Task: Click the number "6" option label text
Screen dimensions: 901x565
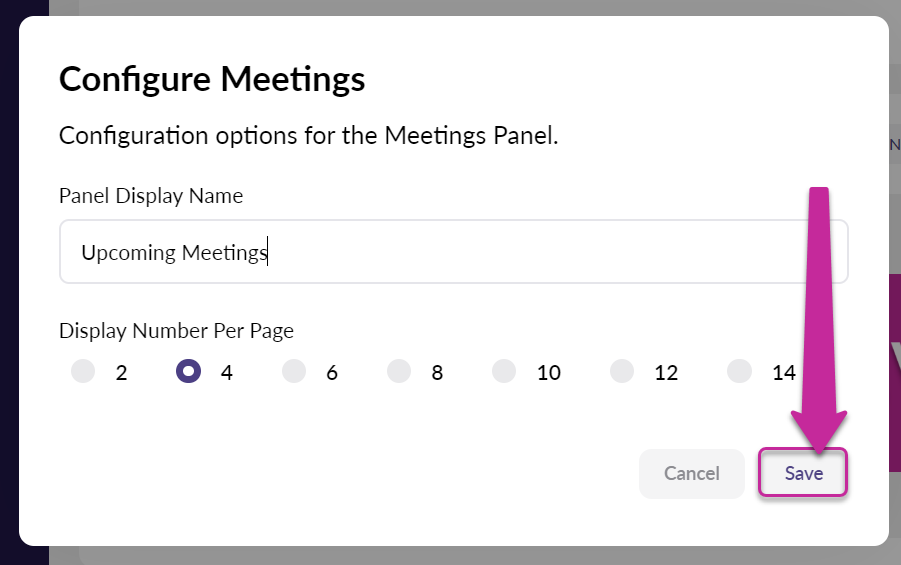Action: tap(332, 374)
